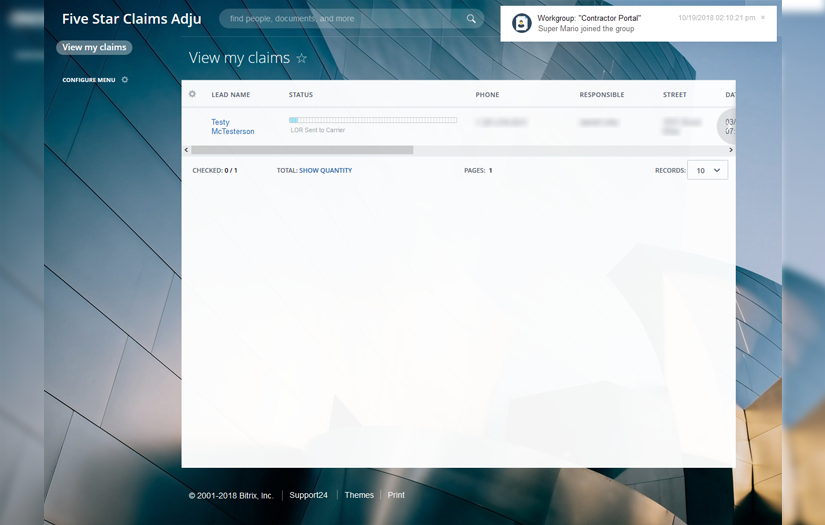This screenshot has width=825, height=525.
Task: Open the Support24 footer link
Action: [x=308, y=495]
